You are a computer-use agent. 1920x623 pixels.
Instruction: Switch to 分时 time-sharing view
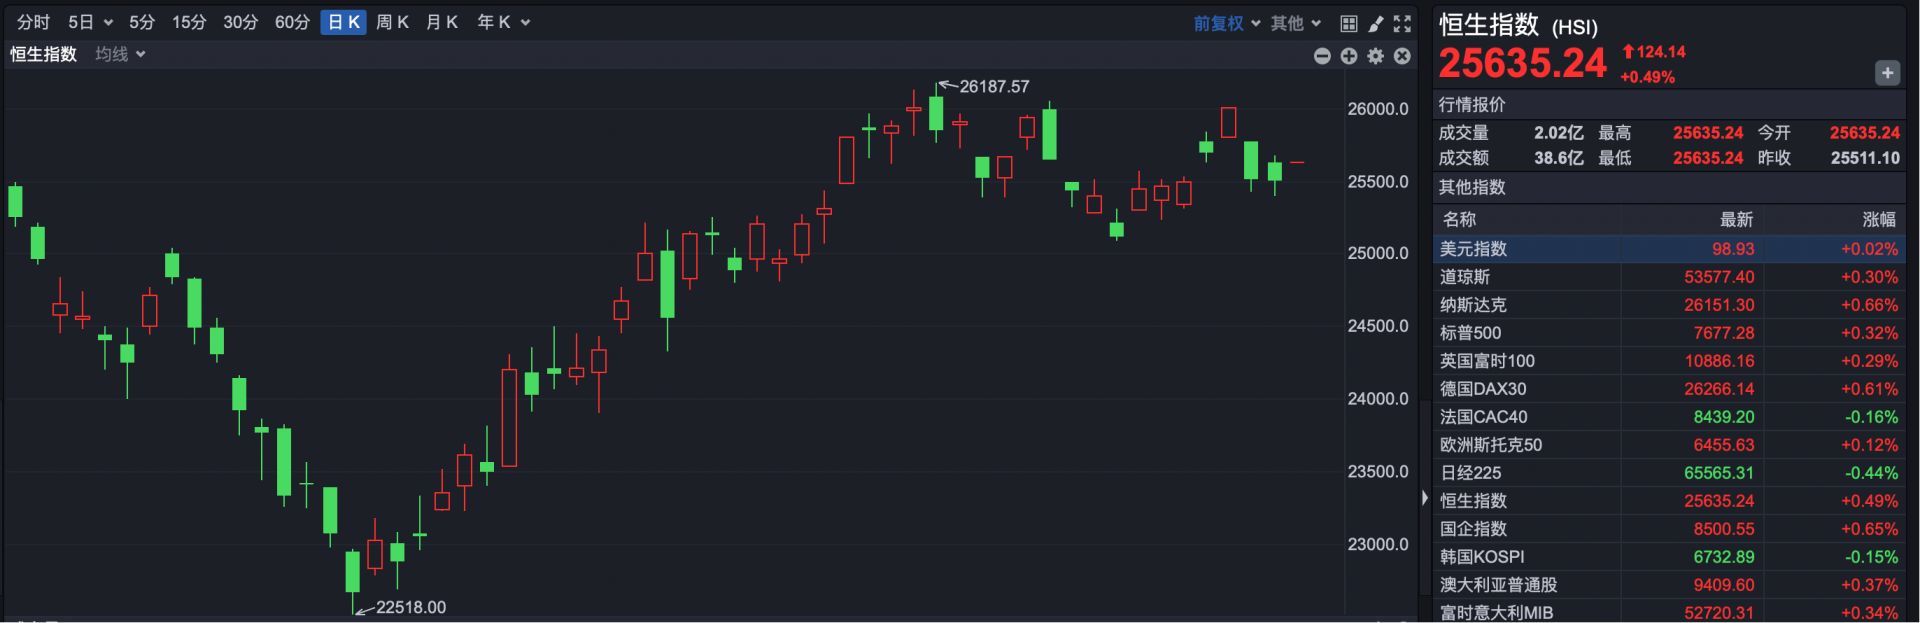tap(33, 22)
